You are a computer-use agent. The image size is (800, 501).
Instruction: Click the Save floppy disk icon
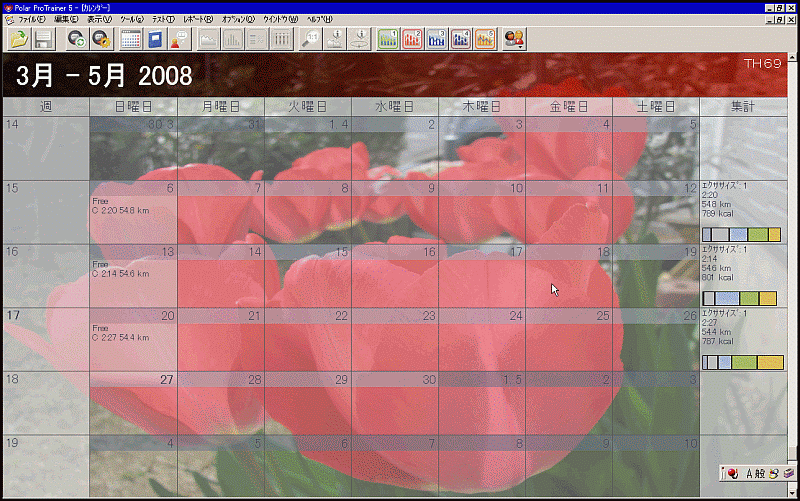(43, 39)
